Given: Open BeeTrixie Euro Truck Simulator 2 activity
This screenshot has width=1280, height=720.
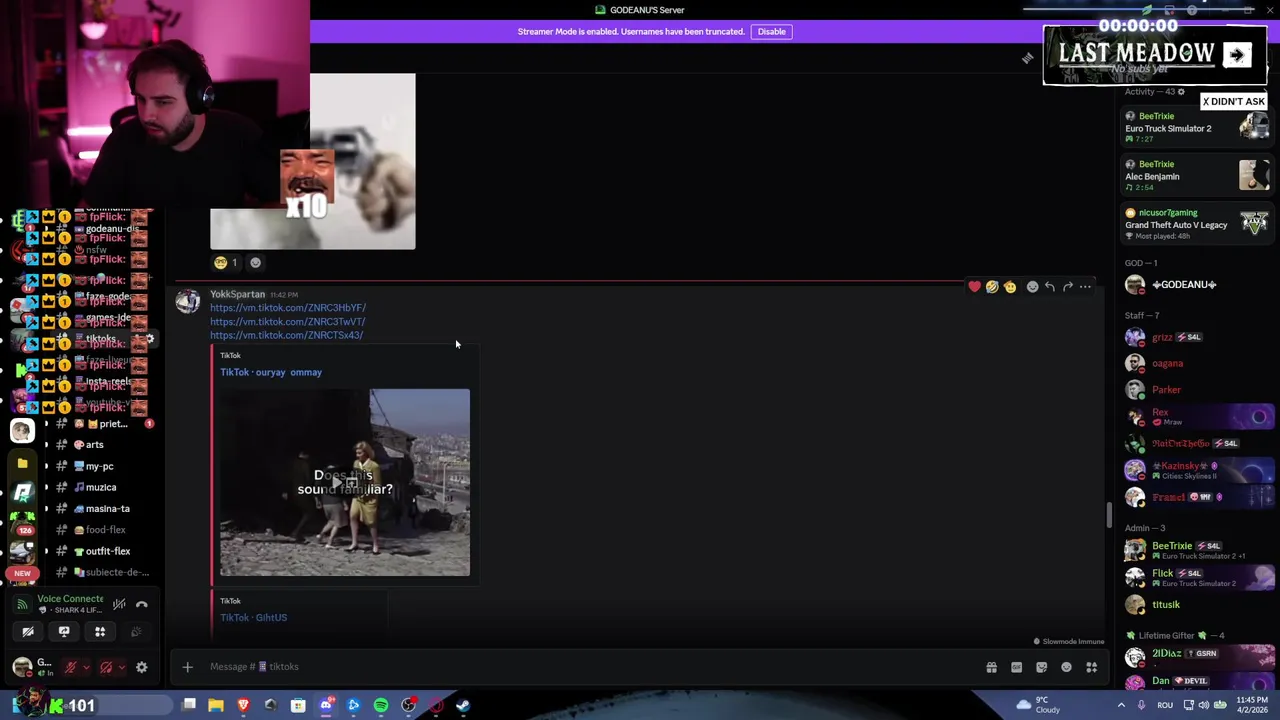Looking at the screenshot, I should coord(1196,127).
